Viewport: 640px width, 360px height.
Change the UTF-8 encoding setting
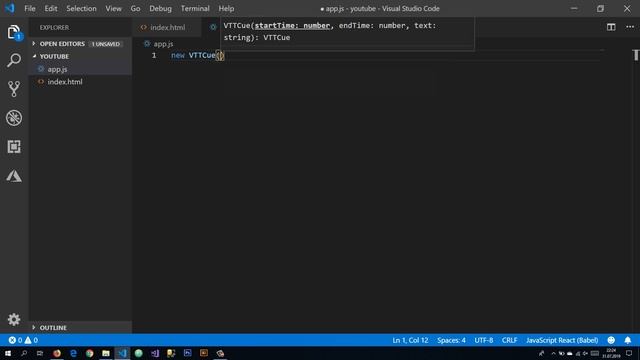coord(484,340)
